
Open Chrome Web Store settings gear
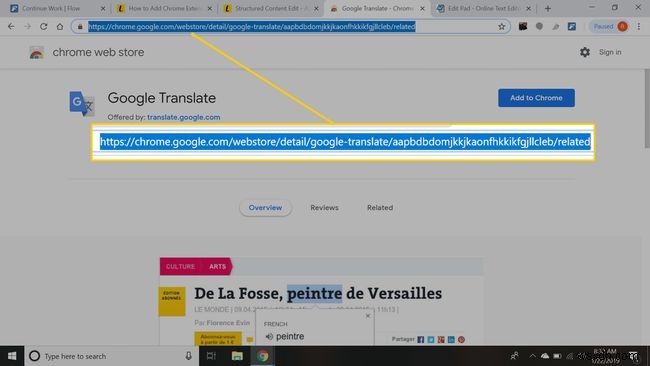click(x=585, y=52)
